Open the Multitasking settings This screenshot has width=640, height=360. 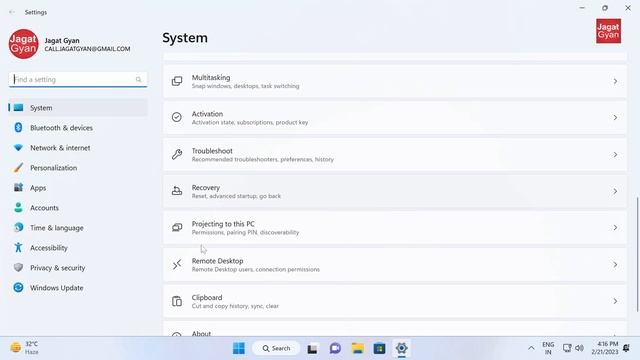[x=395, y=81]
